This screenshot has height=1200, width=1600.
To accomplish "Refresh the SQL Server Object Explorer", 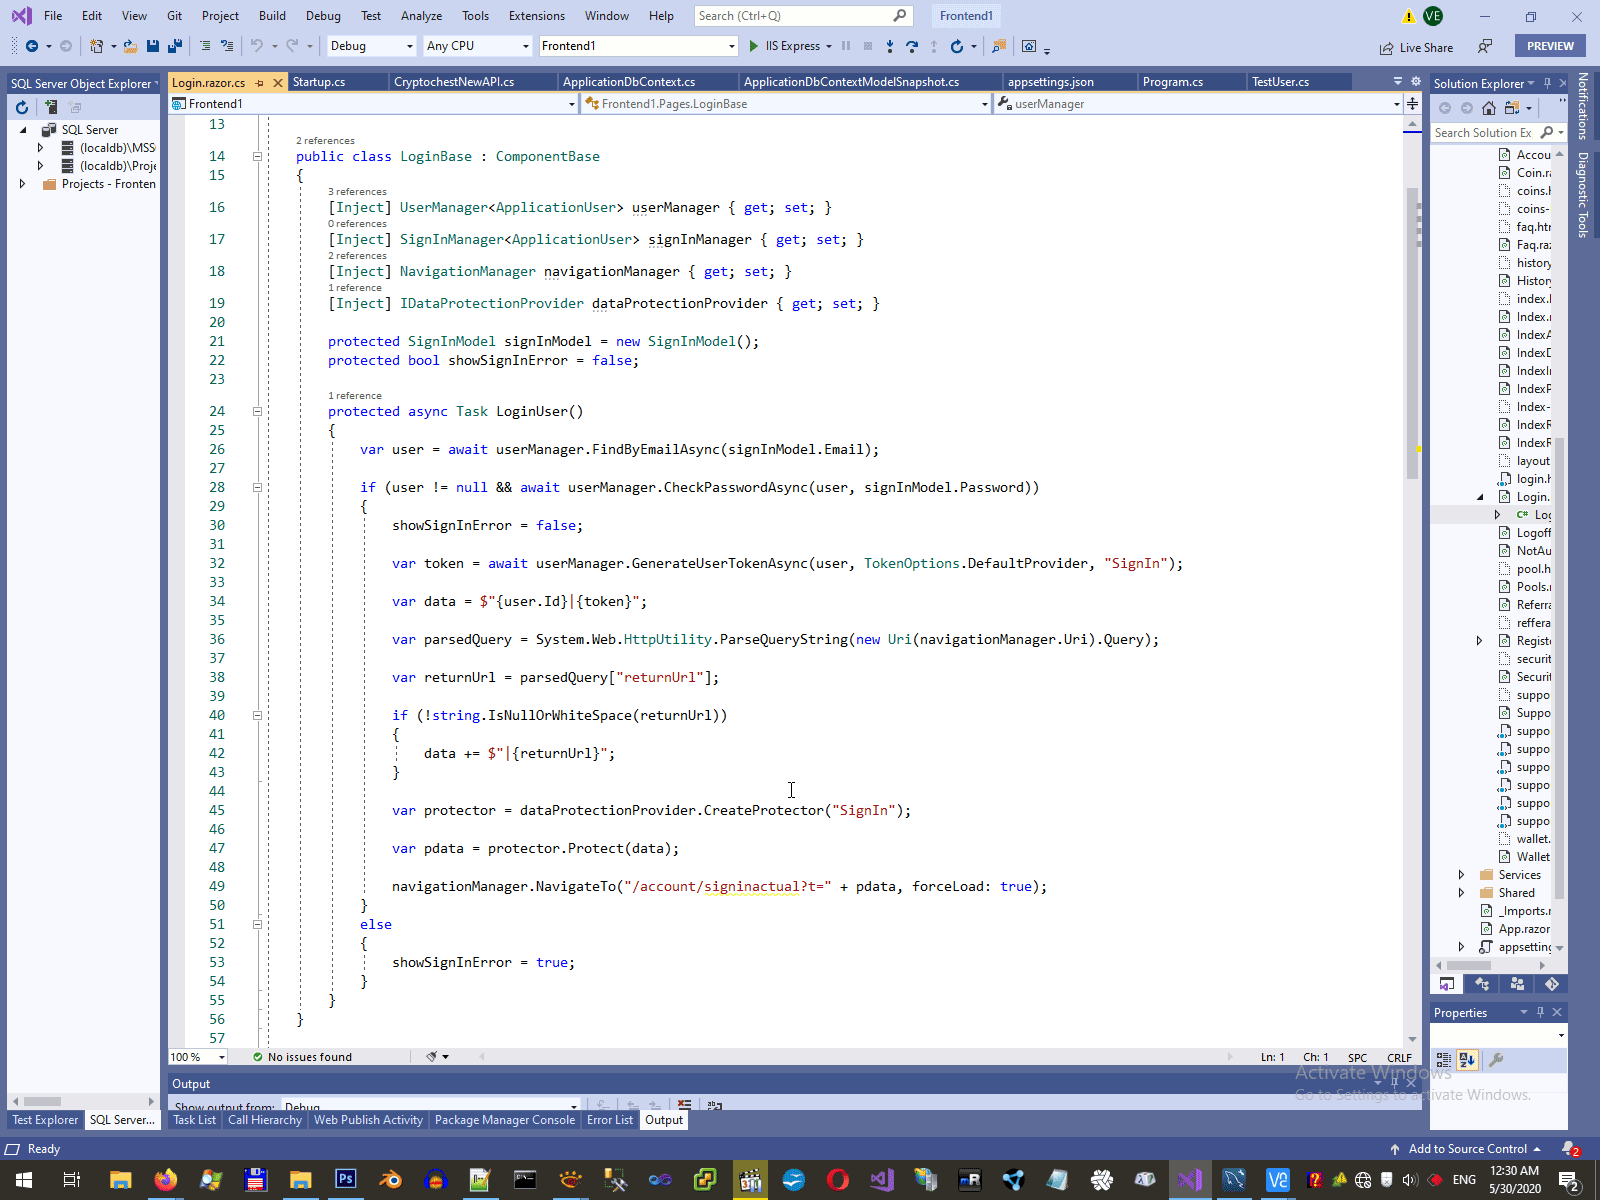I will coord(22,107).
